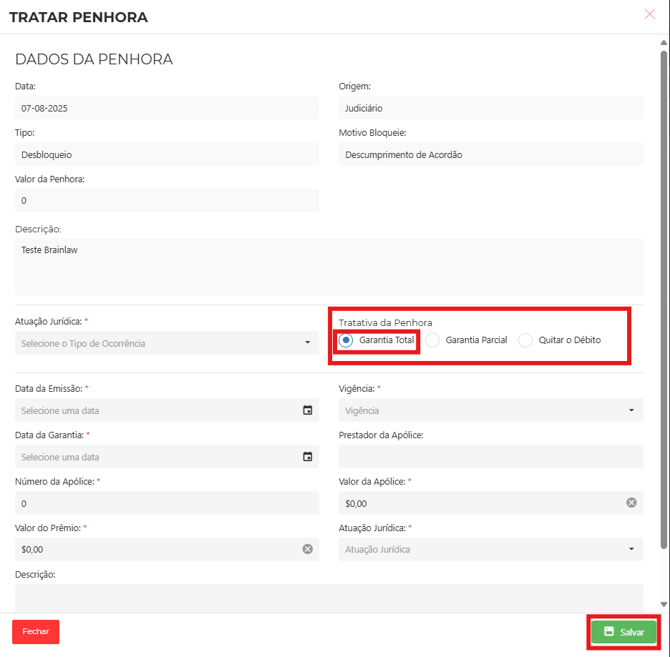Viewport: 670px width, 657px height.
Task: Click the Valor da Penhora field
Action: point(166,201)
